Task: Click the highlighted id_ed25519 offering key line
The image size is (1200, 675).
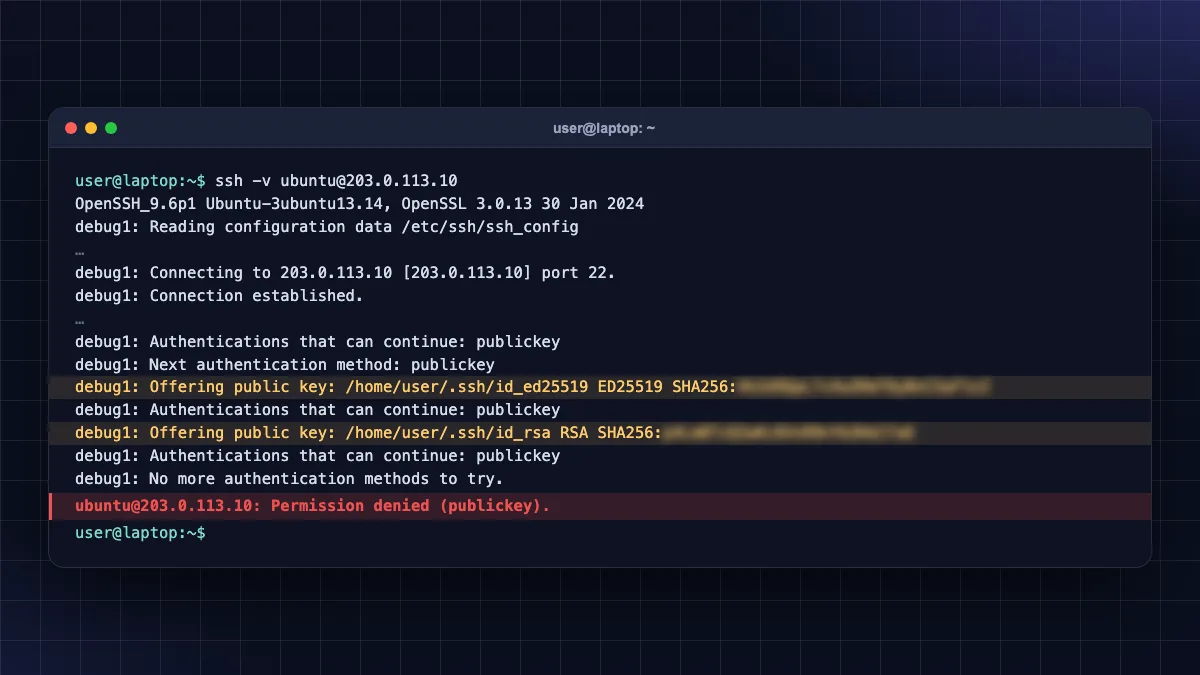Action: 600,387
